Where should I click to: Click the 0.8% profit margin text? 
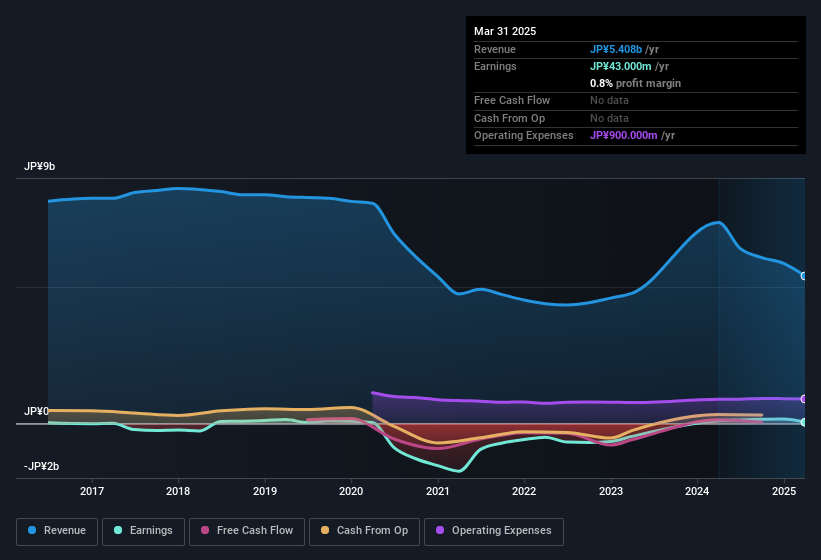point(635,83)
